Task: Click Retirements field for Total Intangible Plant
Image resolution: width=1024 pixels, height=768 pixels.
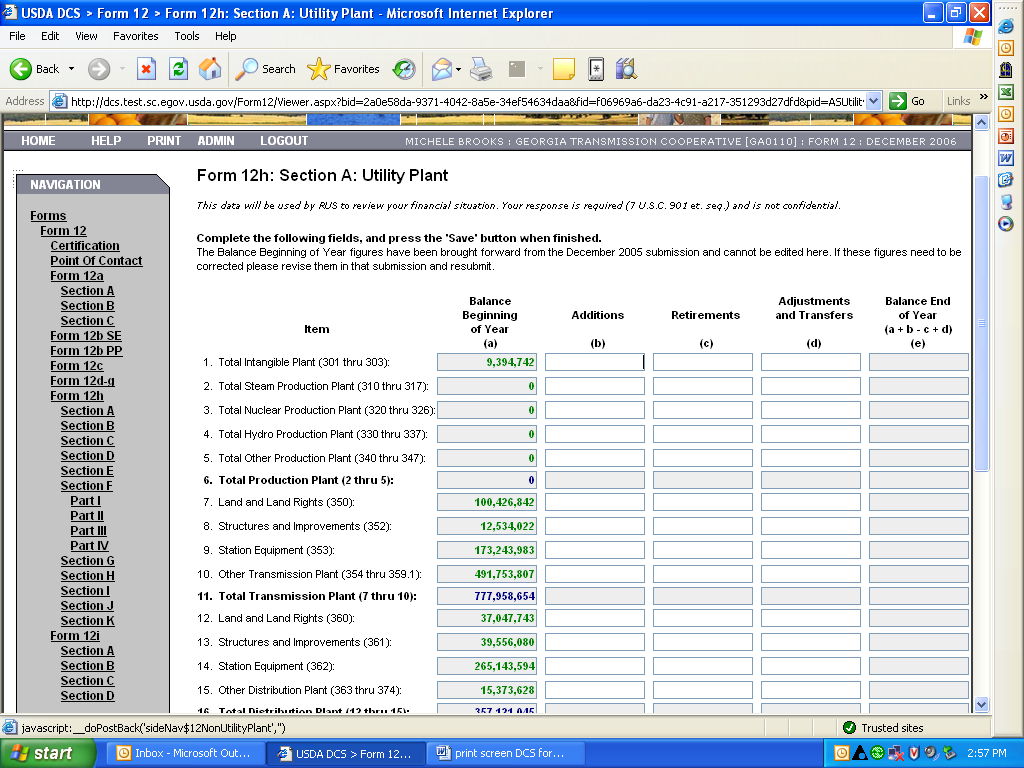Action: [702, 362]
